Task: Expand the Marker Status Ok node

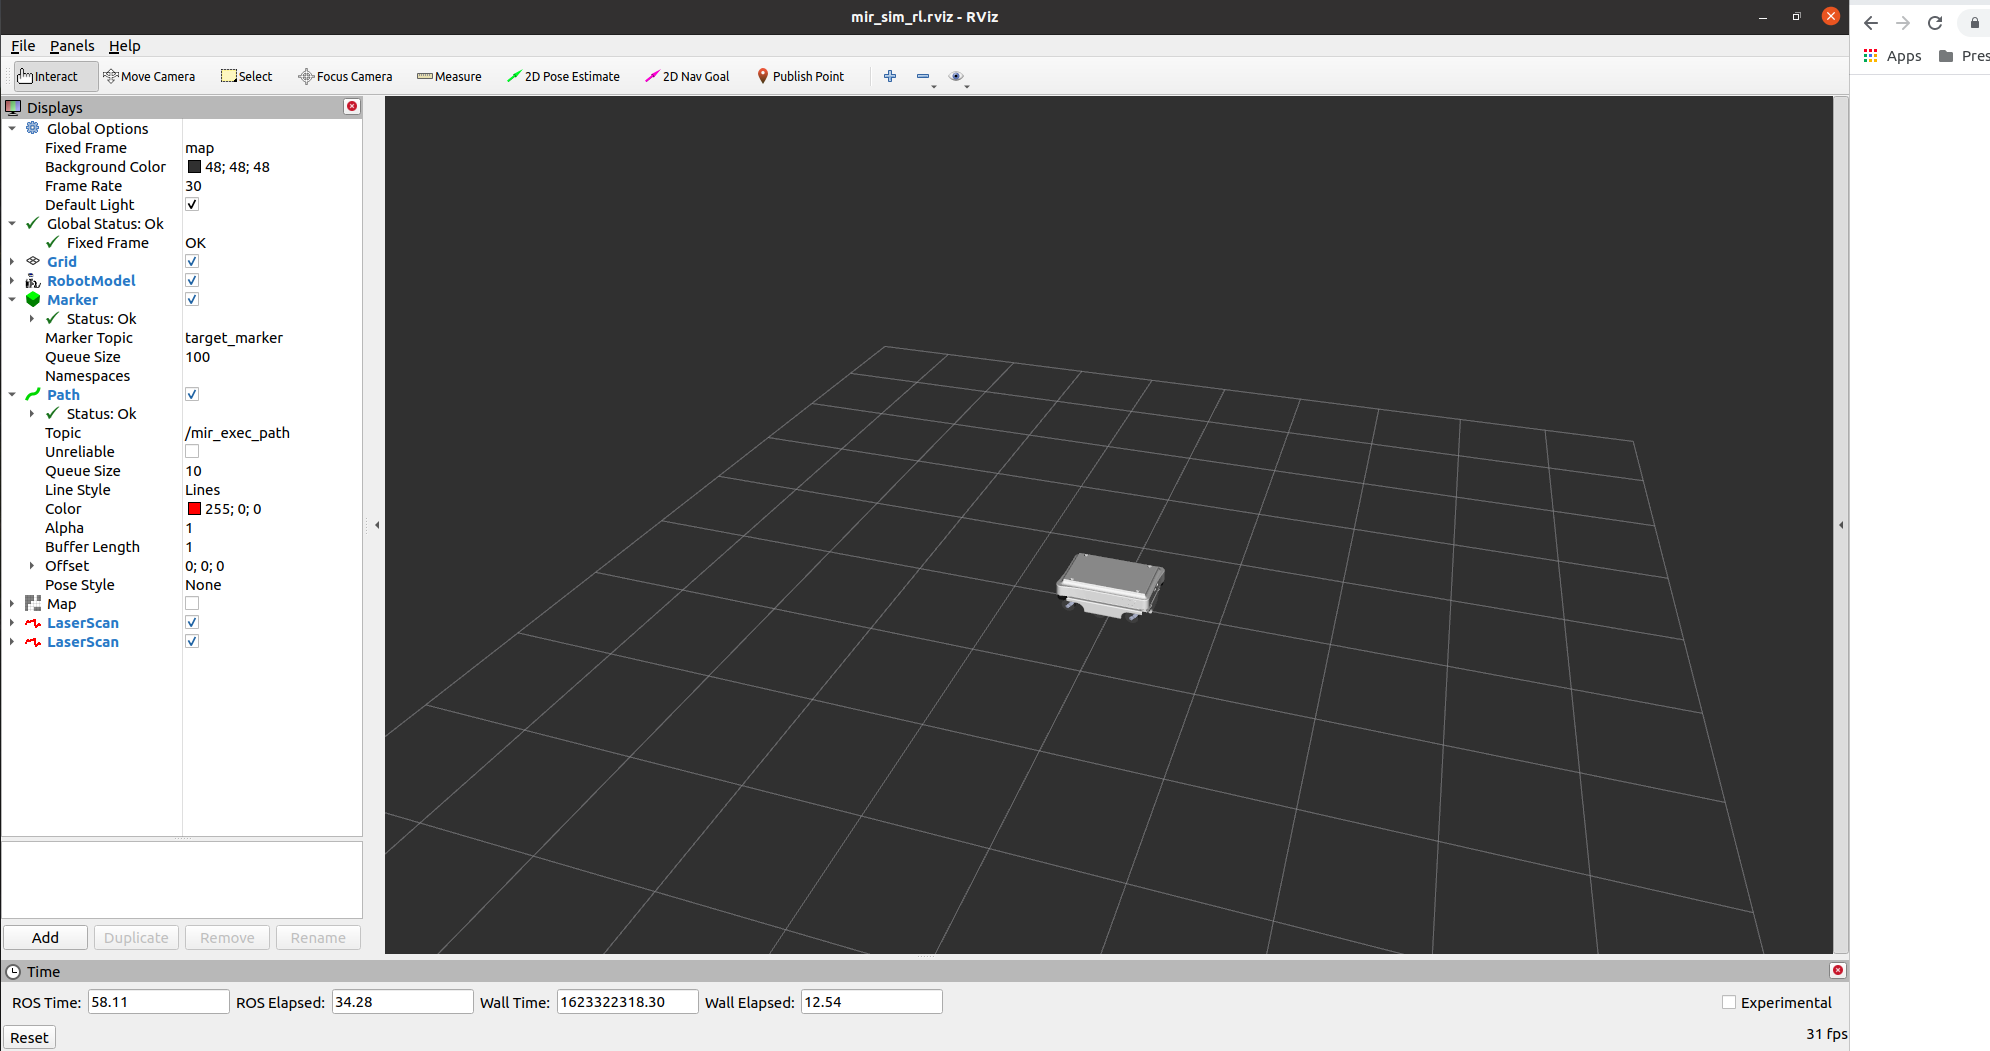Action: point(32,318)
